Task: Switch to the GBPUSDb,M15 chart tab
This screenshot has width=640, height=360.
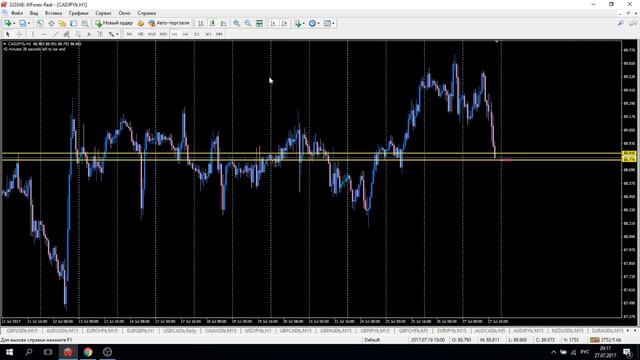Action: point(22,330)
